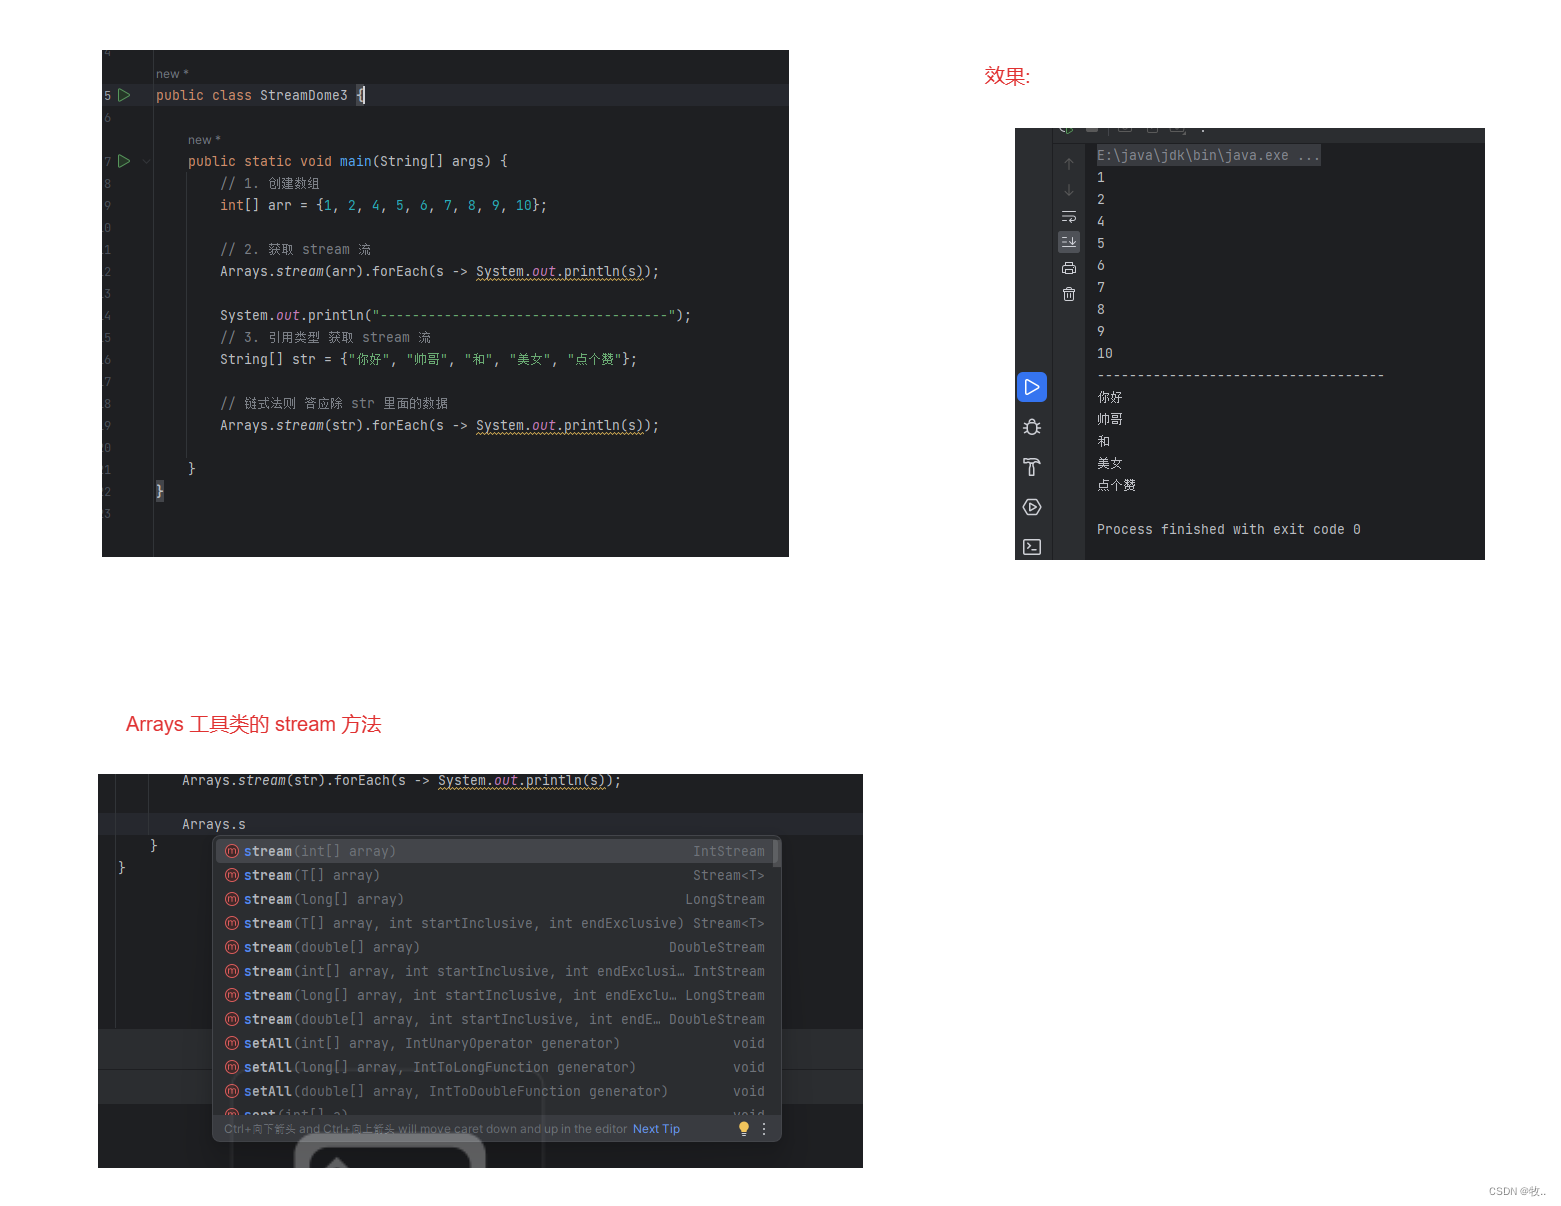Open the Run tool window icon
The height and width of the screenshot is (1206, 1561).
(1032, 387)
